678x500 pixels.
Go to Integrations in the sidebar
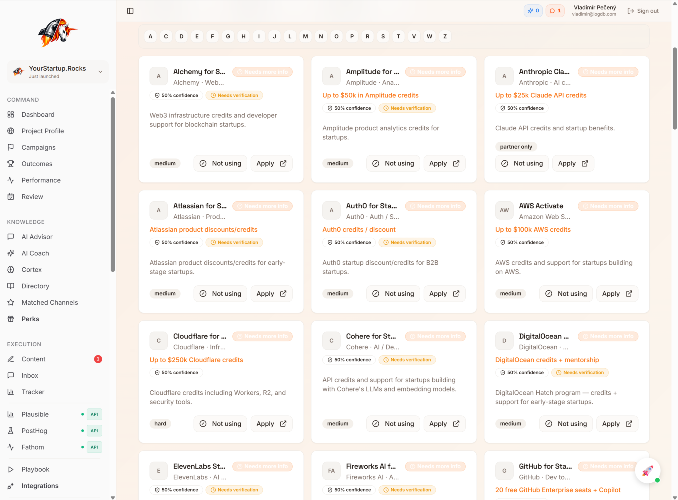pyautogui.click(x=40, y=486)
